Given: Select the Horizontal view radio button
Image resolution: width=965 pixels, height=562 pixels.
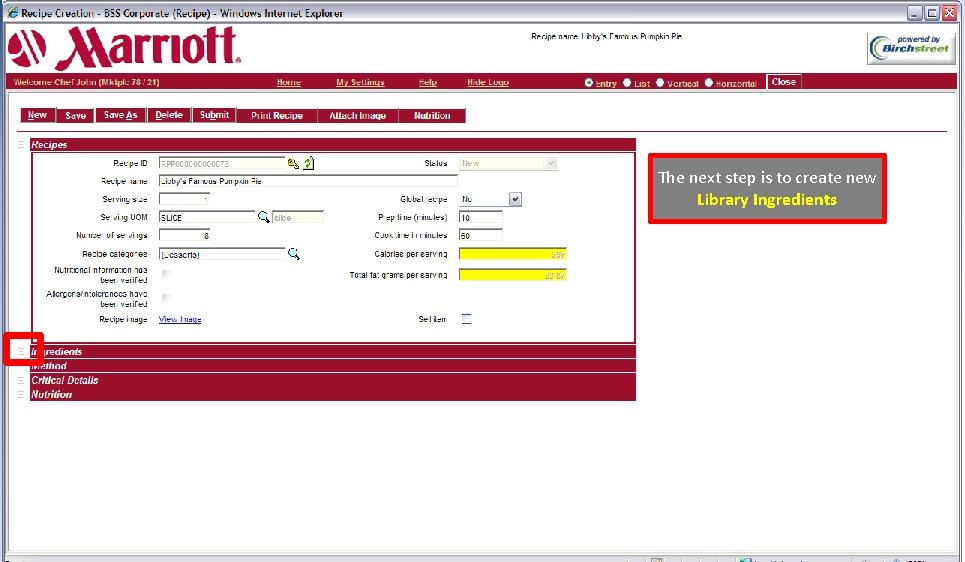Looking at the screenshot, I should click(708, 82).
